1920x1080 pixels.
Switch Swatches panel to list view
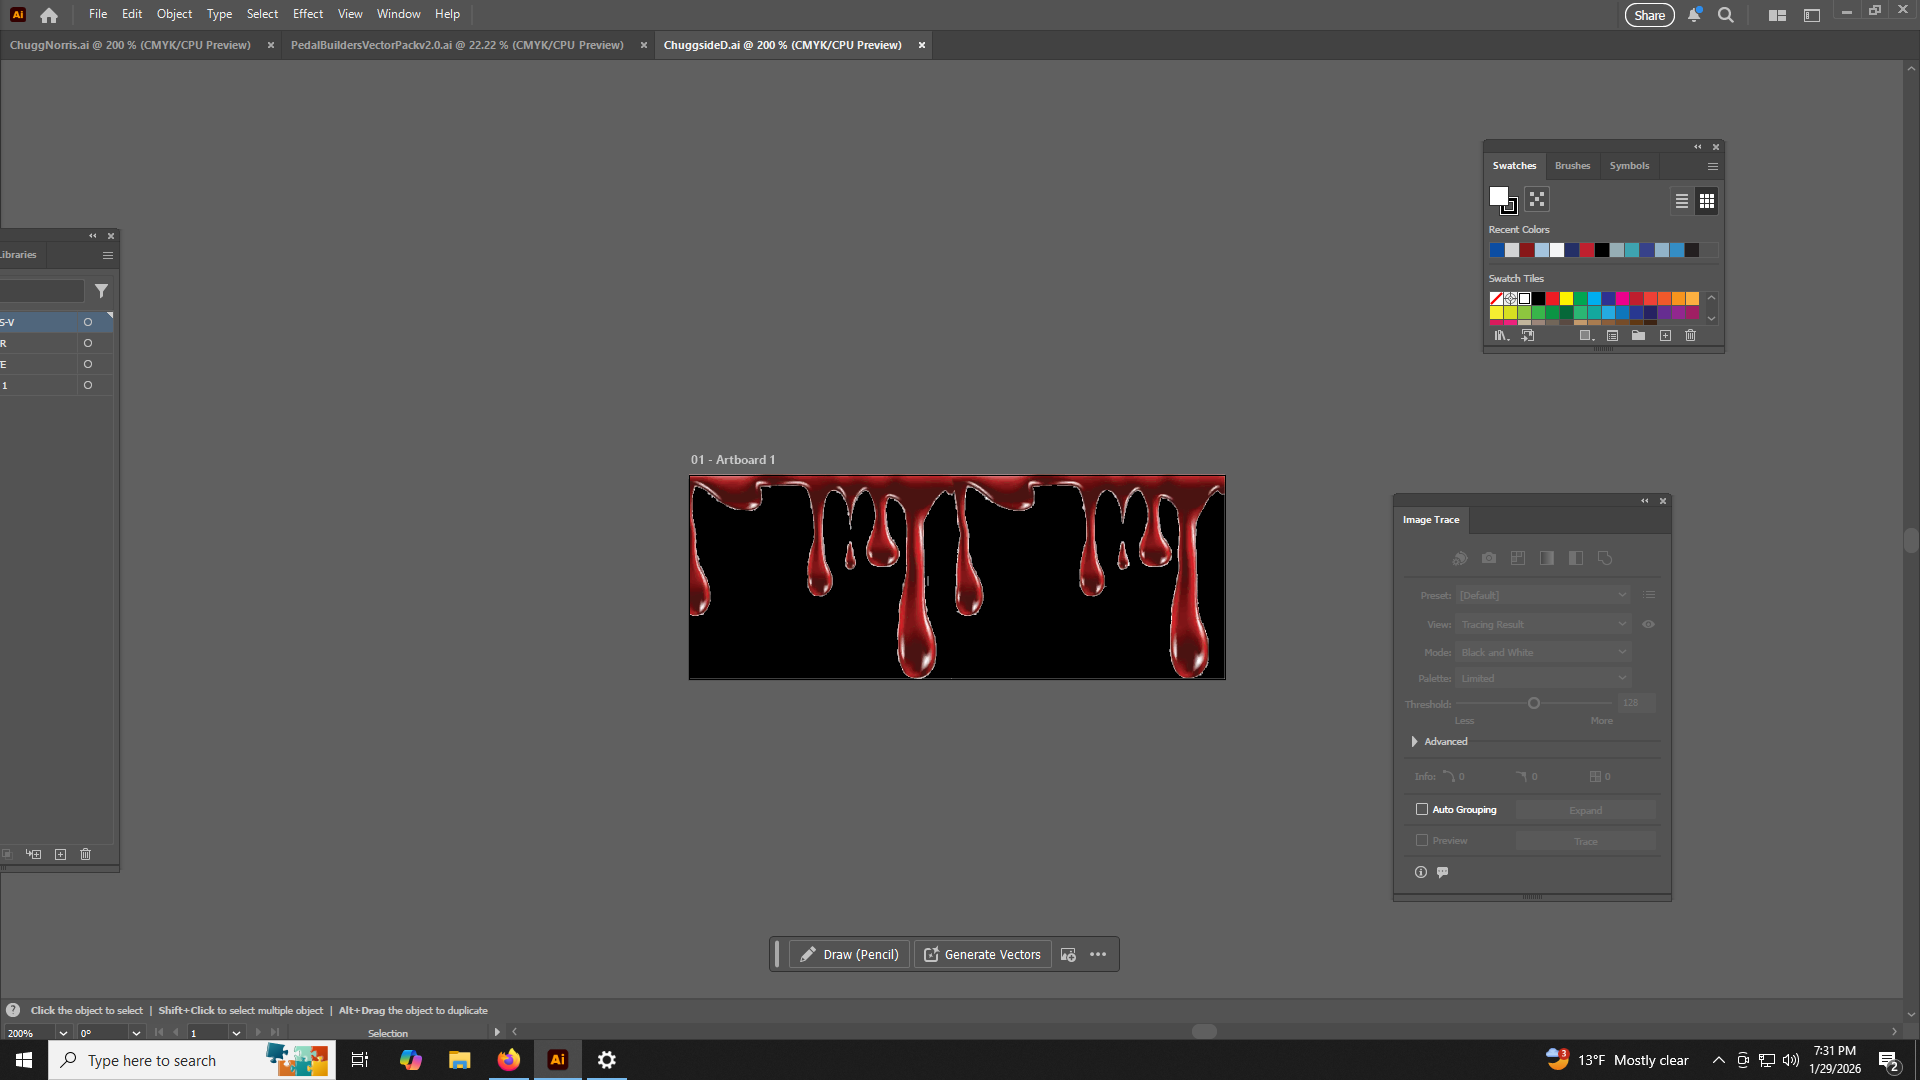(x=1682, y=201)
